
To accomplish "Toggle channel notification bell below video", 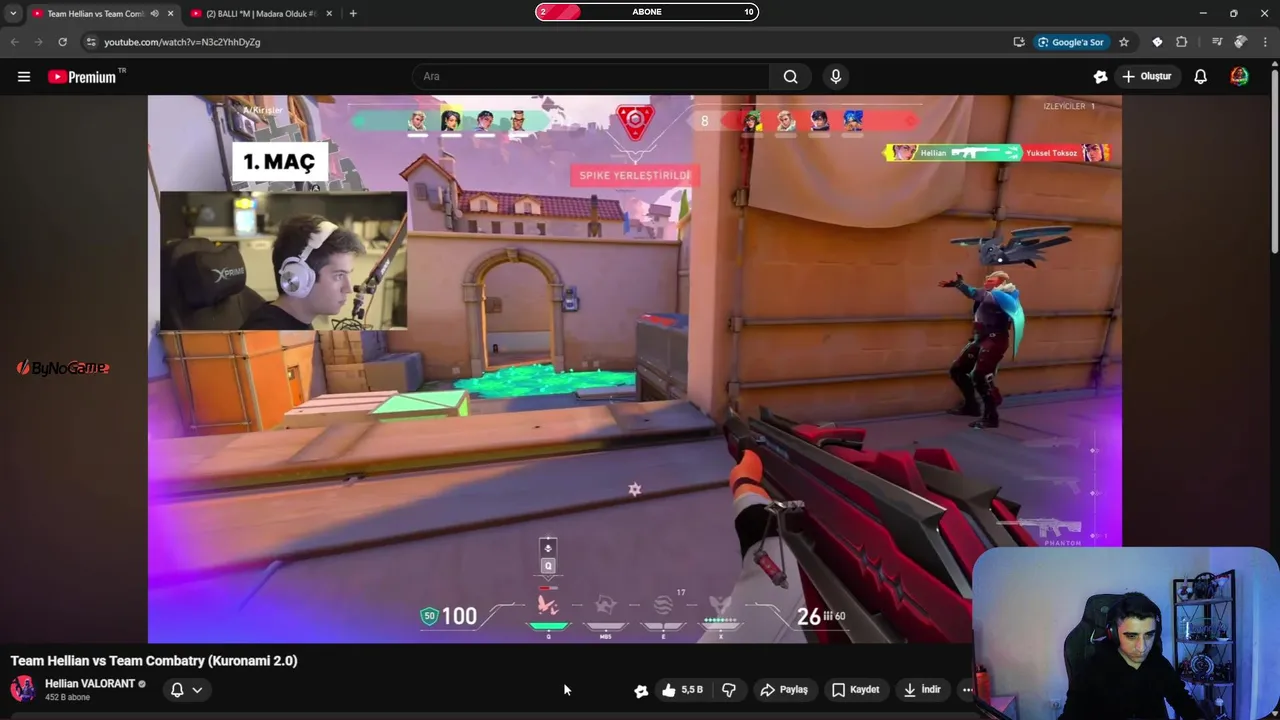I will pos(177,690).
